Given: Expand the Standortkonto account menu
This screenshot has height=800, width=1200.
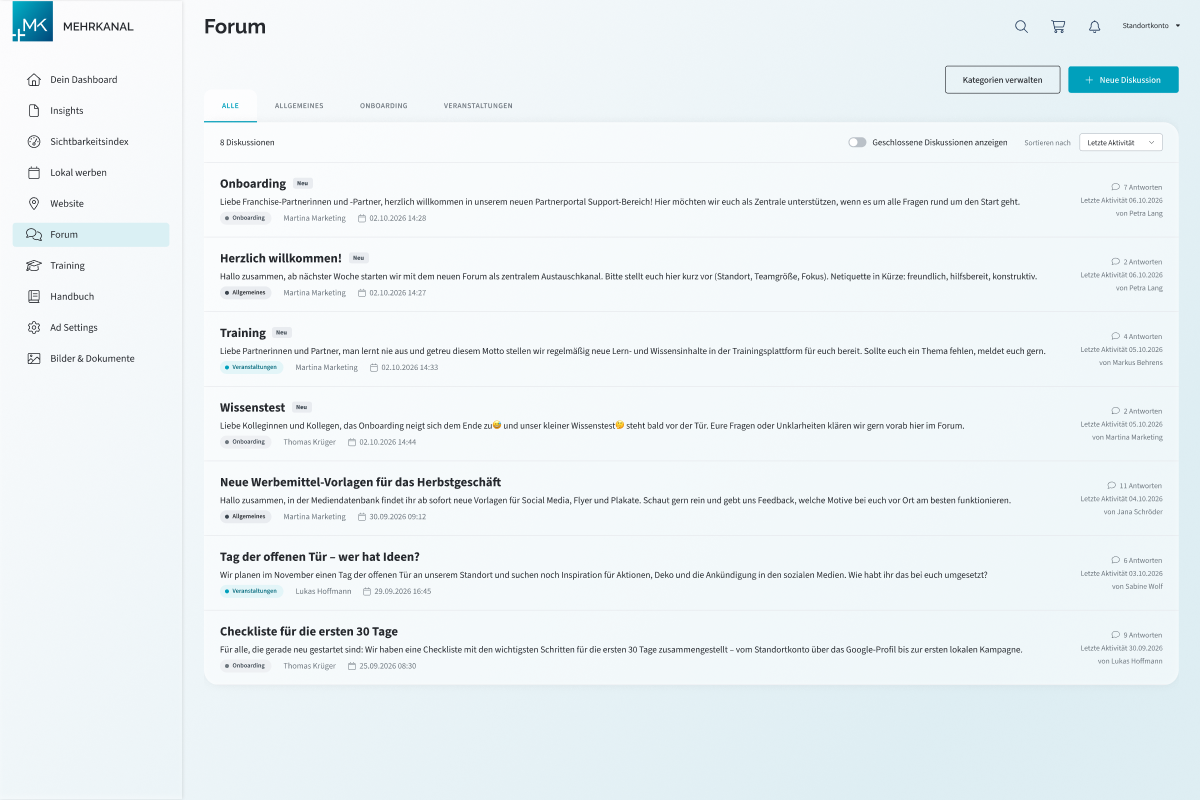Looking at the screenshot, I should [x=1151, y=26].
